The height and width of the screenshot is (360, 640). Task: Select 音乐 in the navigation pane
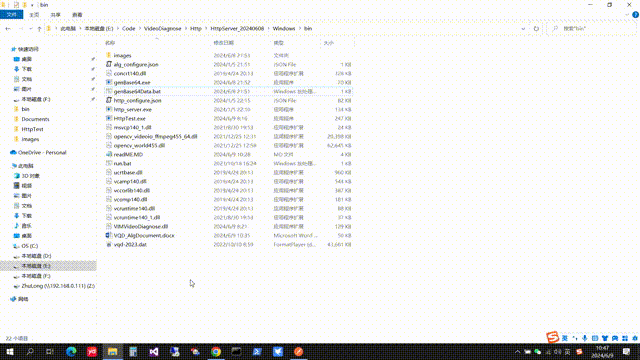(x=27, y=225)
